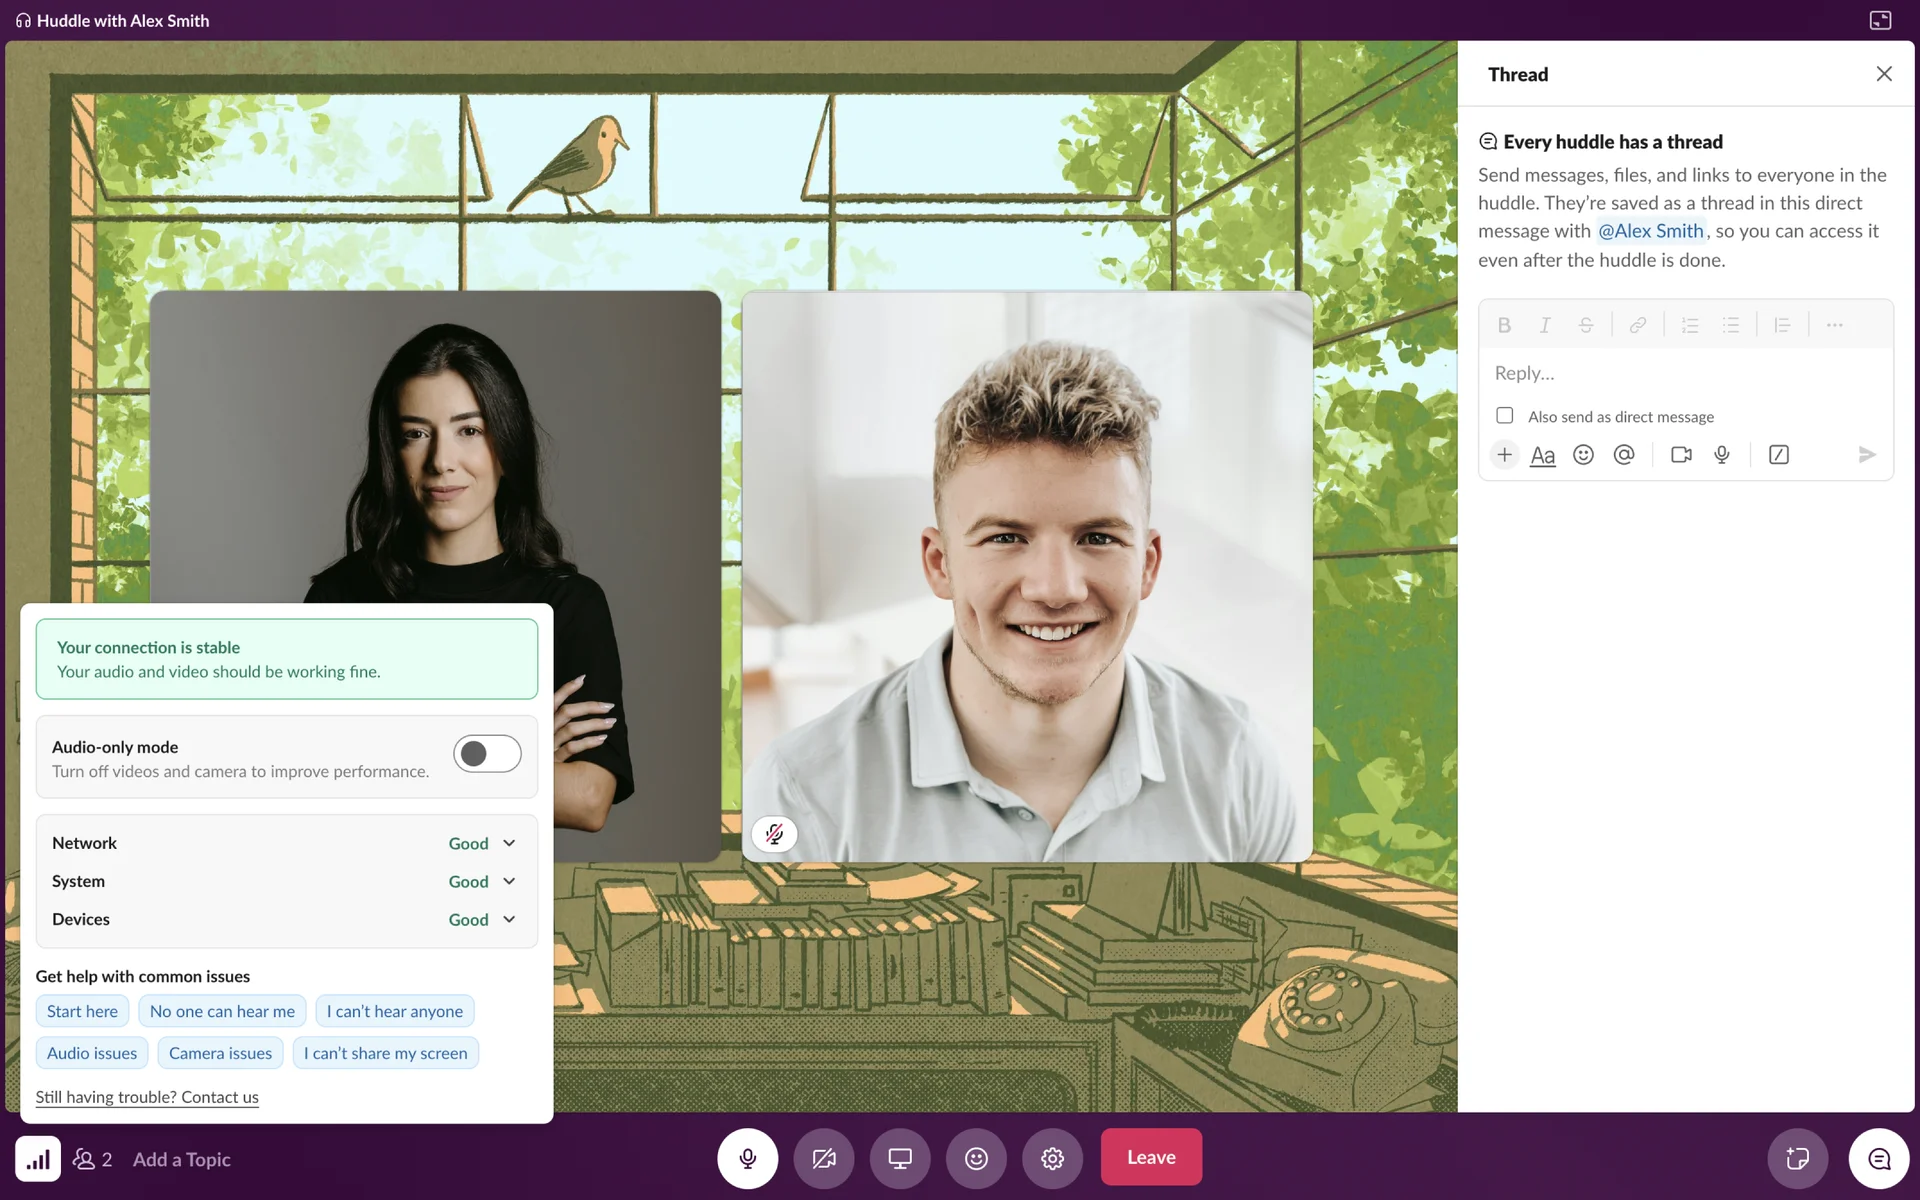Image resolution: width=1920 pixels, height=1200 pixels.
Task: Toggle the Aa formatting toolbar visibility
Action: [x=1542, y=455]
